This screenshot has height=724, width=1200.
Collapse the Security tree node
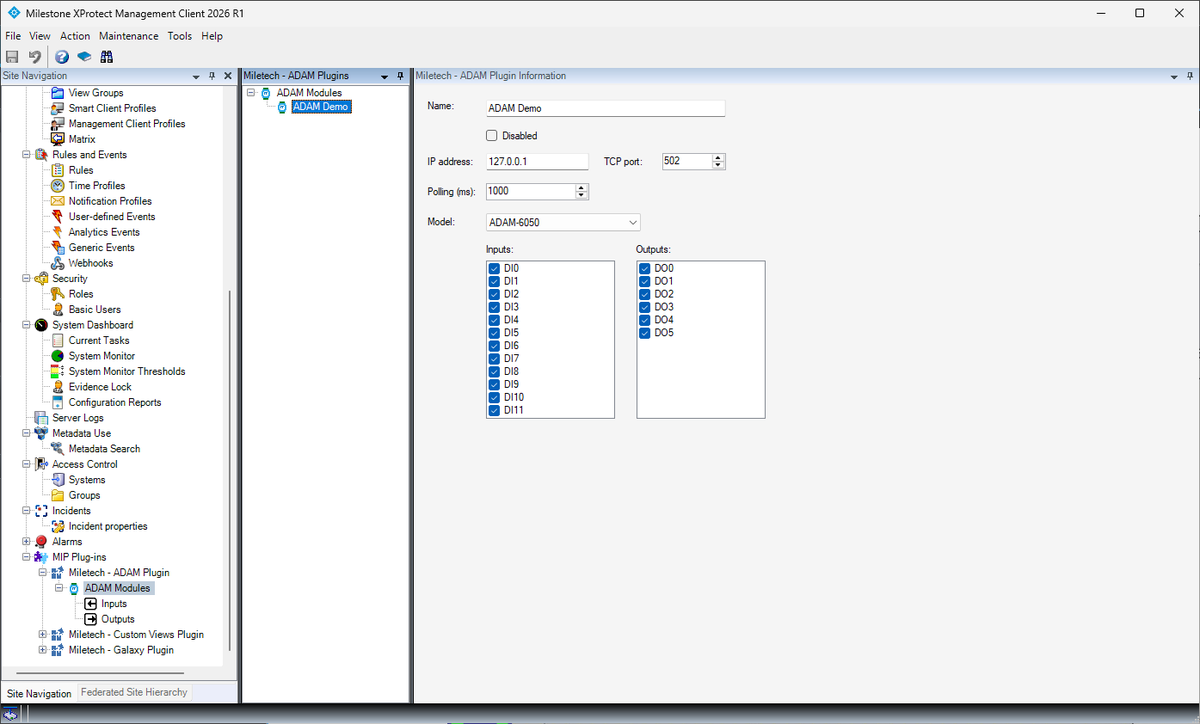coord(27,279)
